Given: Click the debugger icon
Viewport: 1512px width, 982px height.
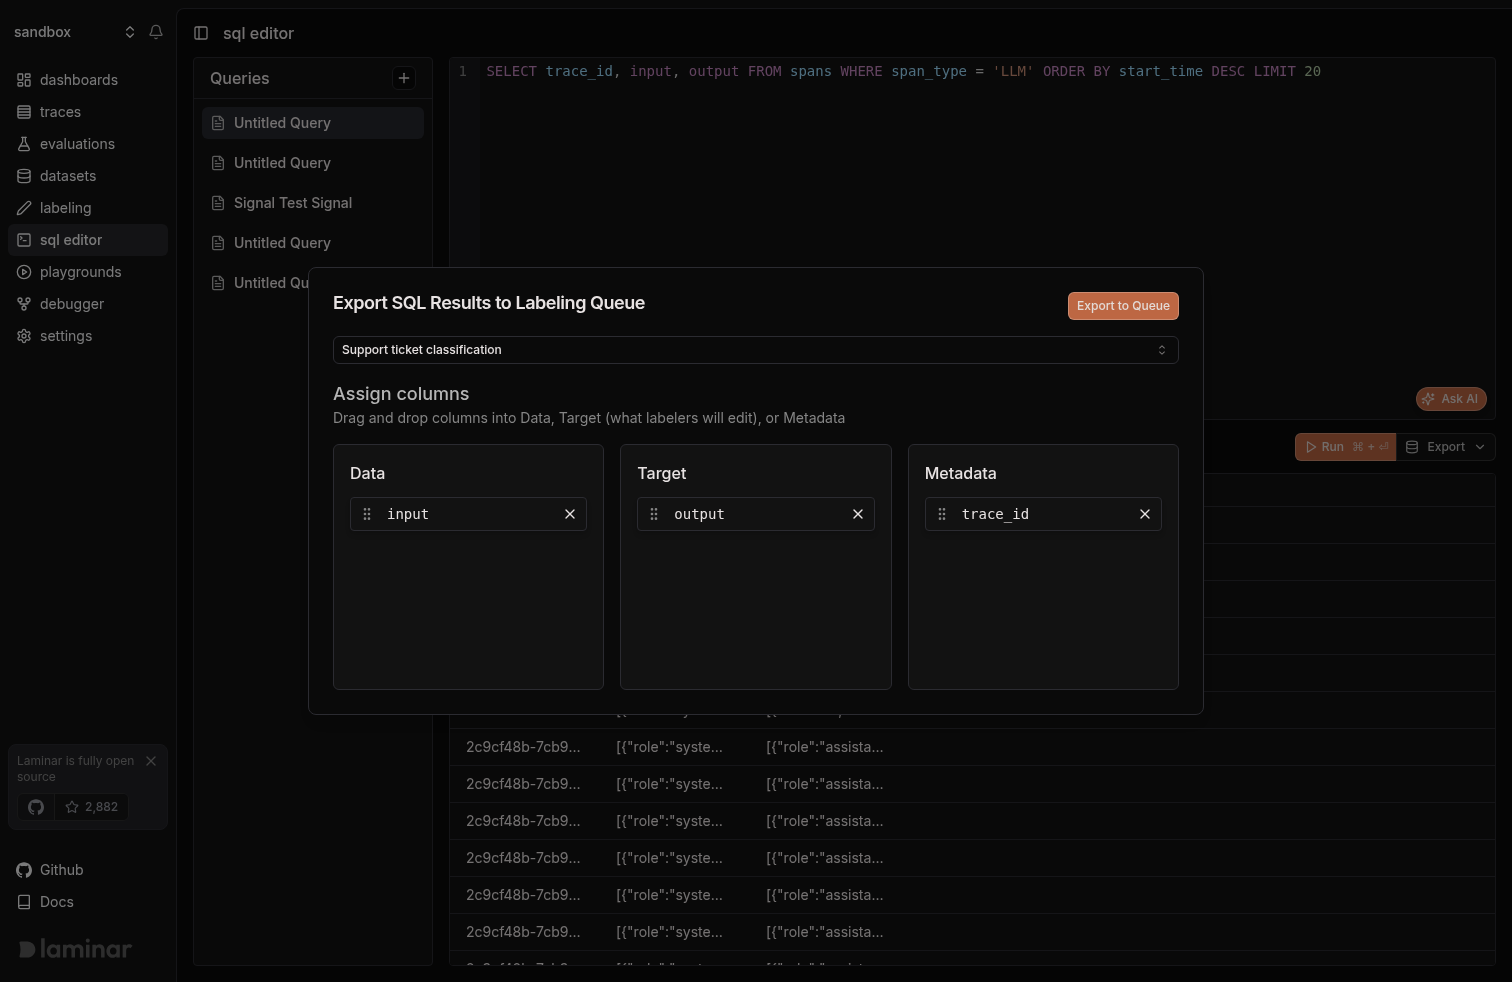Looking at the screenshot, I should (24, 304).
